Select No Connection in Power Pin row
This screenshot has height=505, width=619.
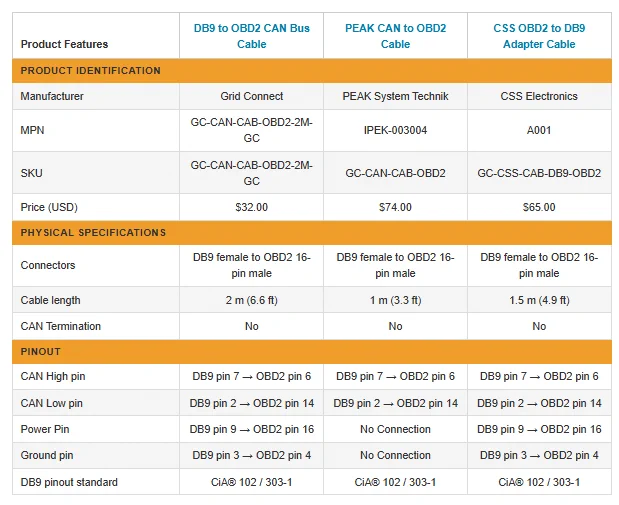[395, 429]
